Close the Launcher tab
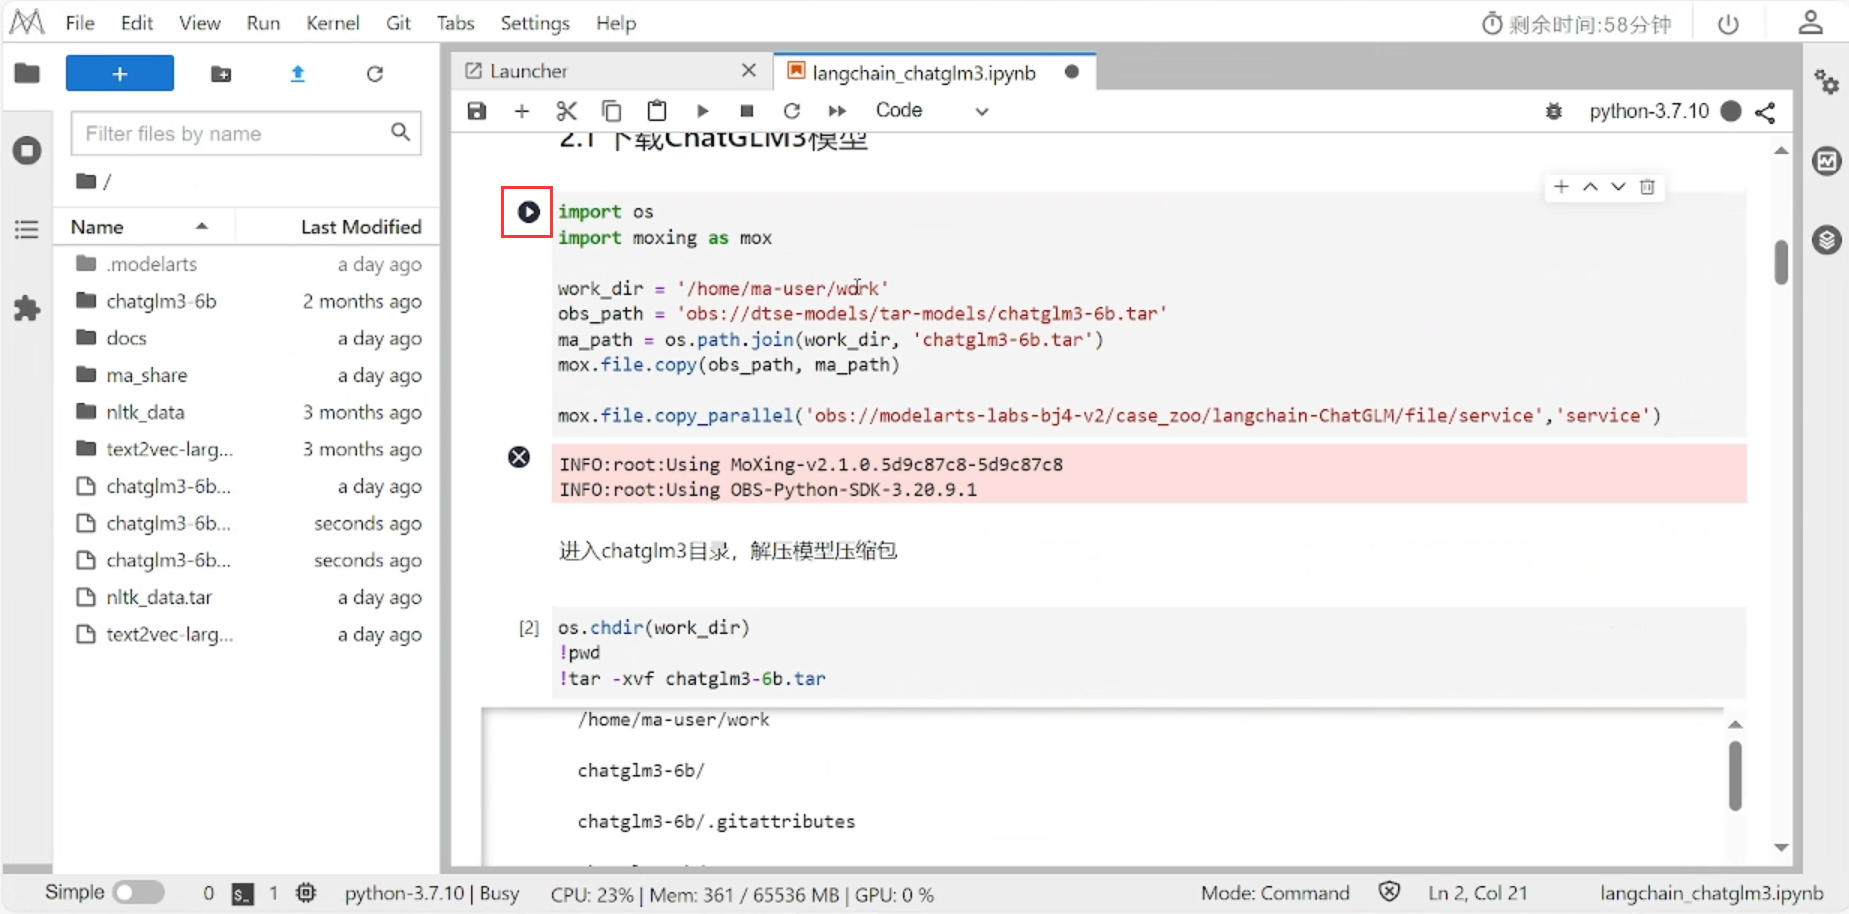Viewport: 1849px width, 914px height. pos(749,70)
